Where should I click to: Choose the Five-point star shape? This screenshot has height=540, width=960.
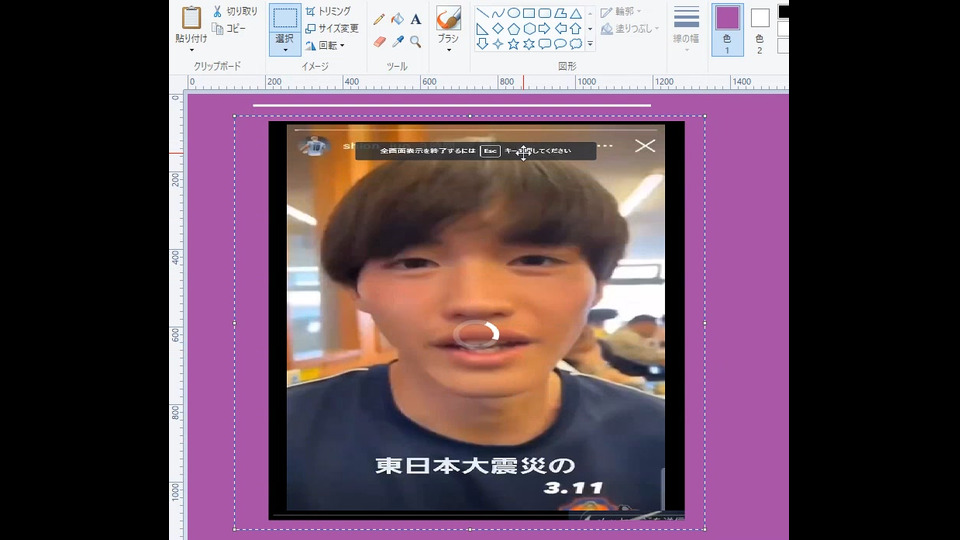pos(514,44)
